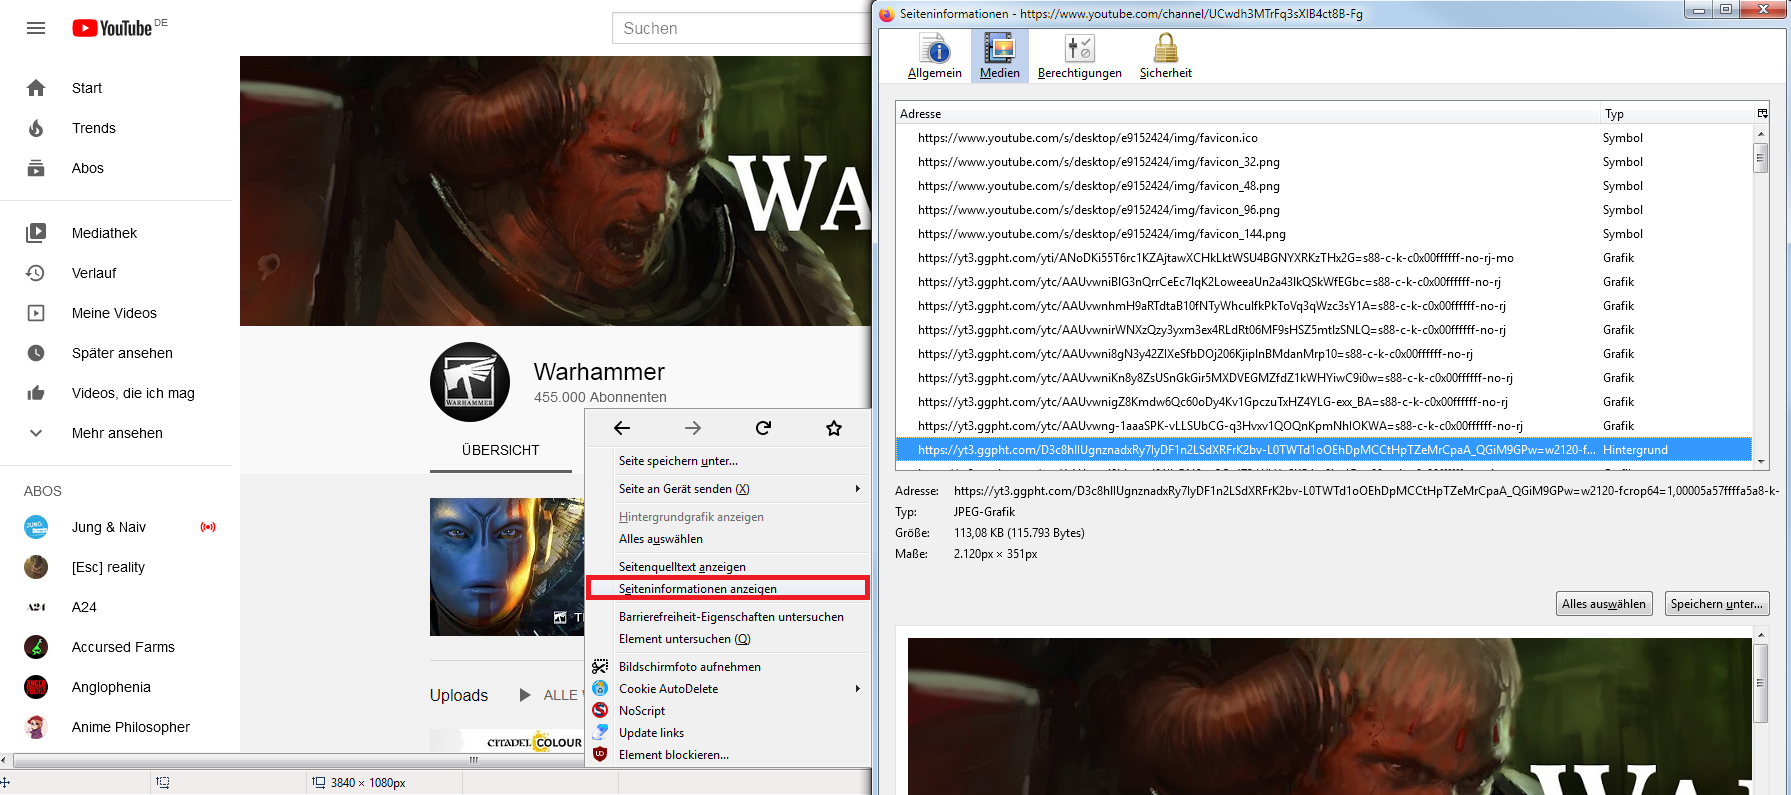Open Sicherheit in page info window

[x=1166, y=56]
